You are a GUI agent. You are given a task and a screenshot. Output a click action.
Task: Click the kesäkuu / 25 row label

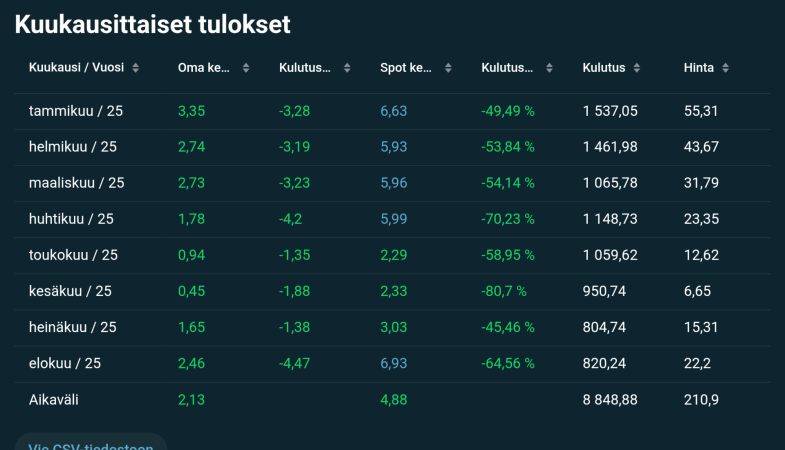point(70,291)
